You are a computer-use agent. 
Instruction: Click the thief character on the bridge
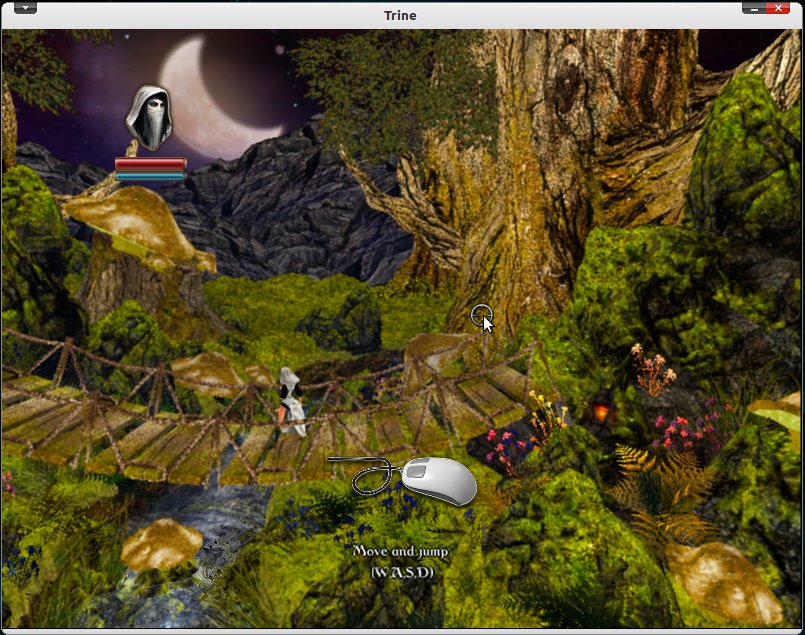coord(291,400)
